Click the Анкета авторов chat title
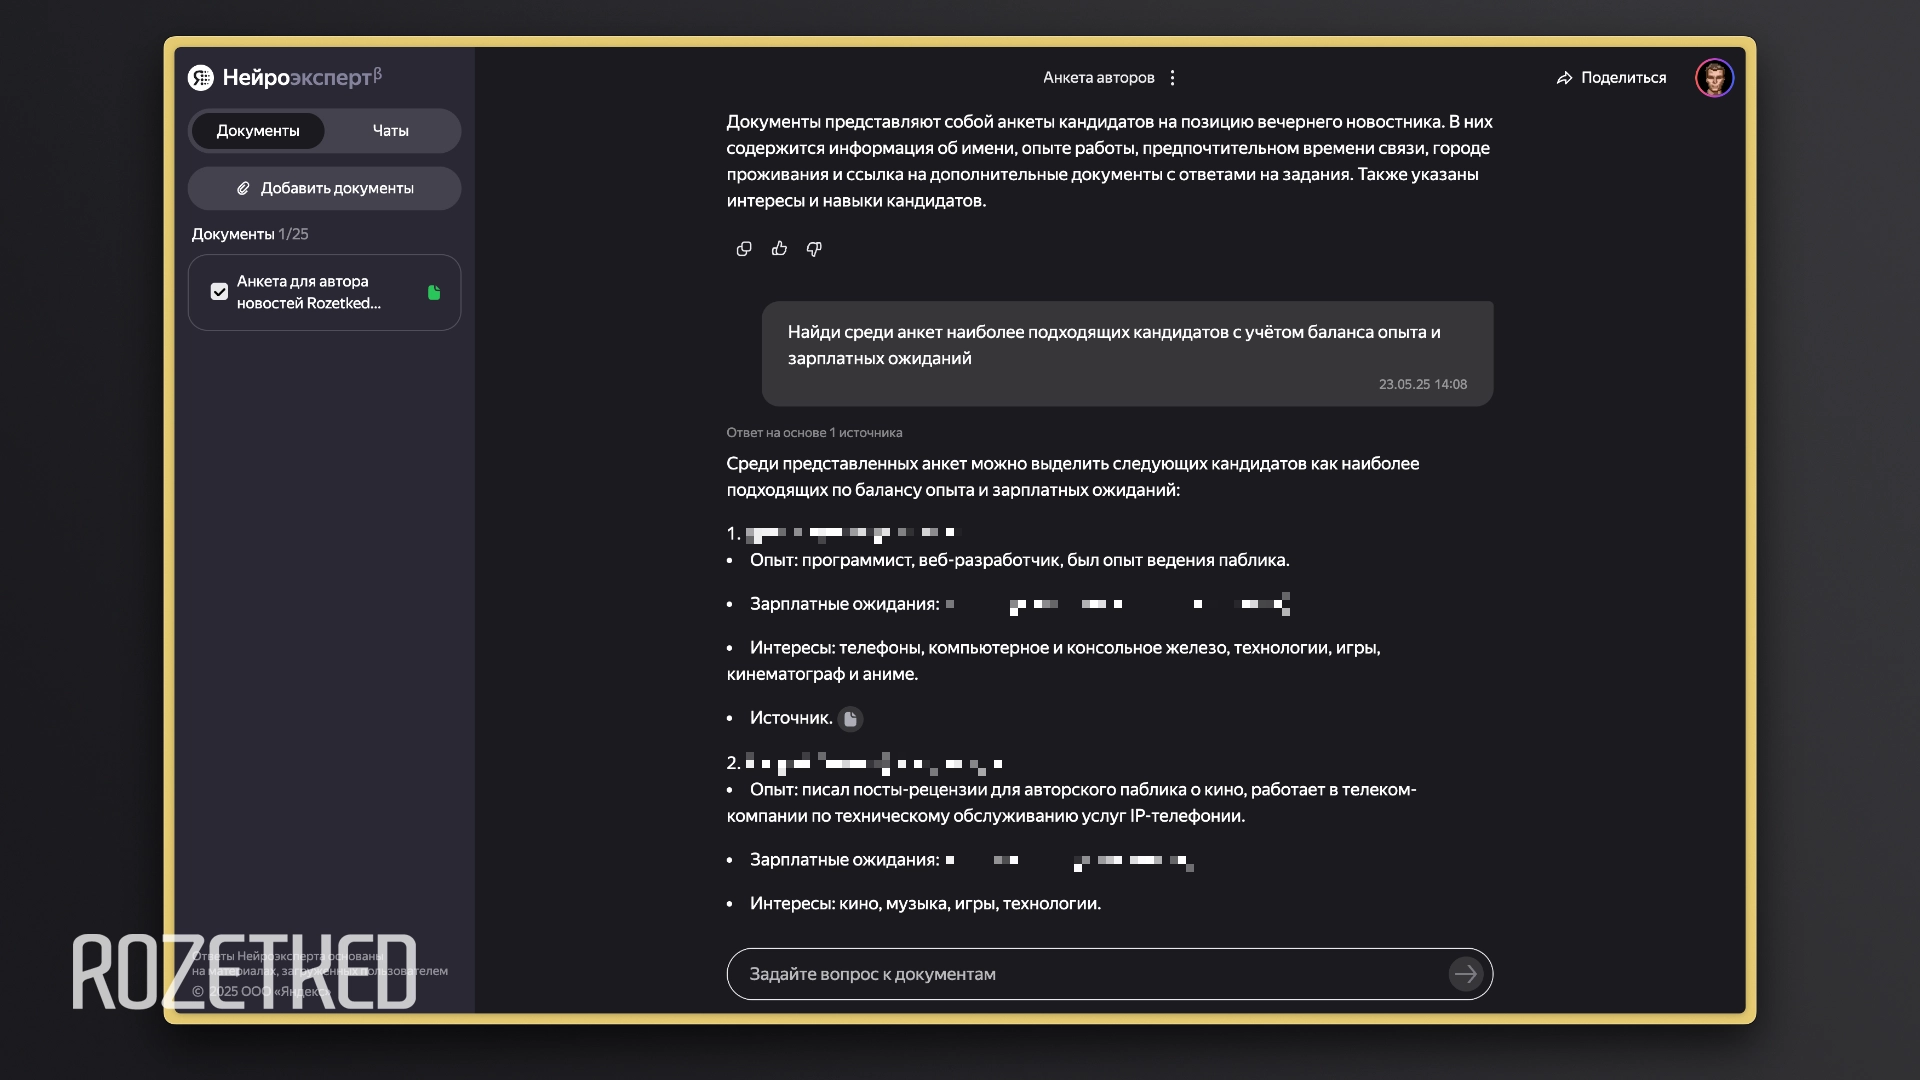Screen dimensions: 1920x1080 [1098, 78]
